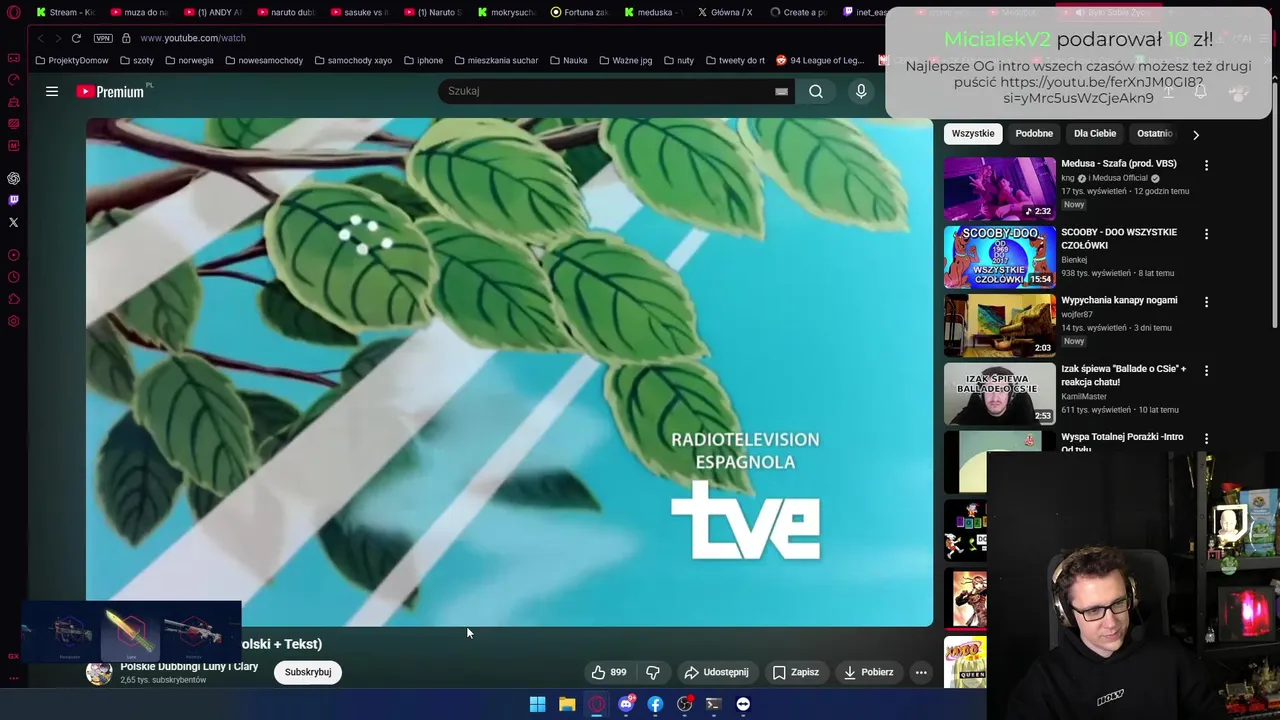Open the on-screen keyboard in search box

pyautogui.click(x=781, y=91)
